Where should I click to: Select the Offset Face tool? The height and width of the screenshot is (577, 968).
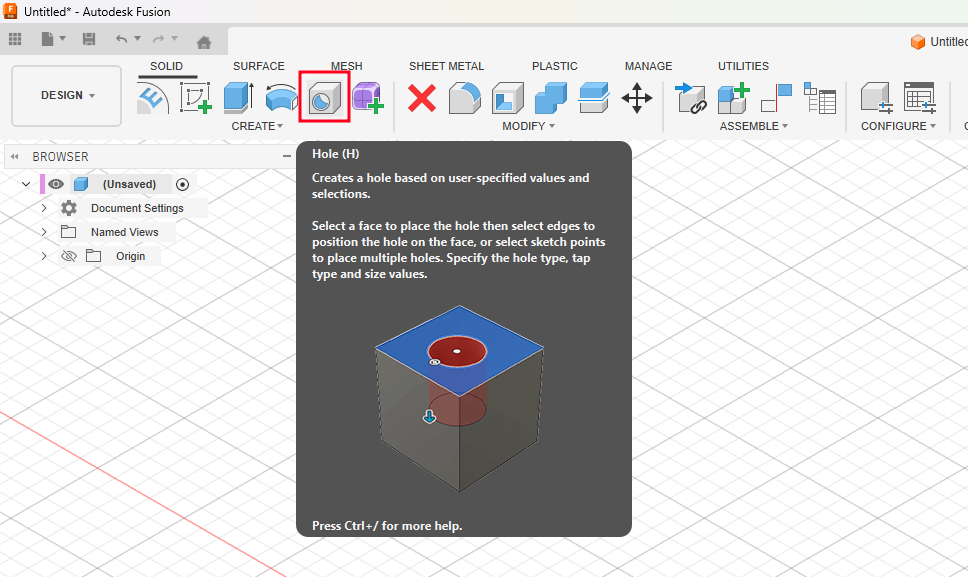coord(594,98)
